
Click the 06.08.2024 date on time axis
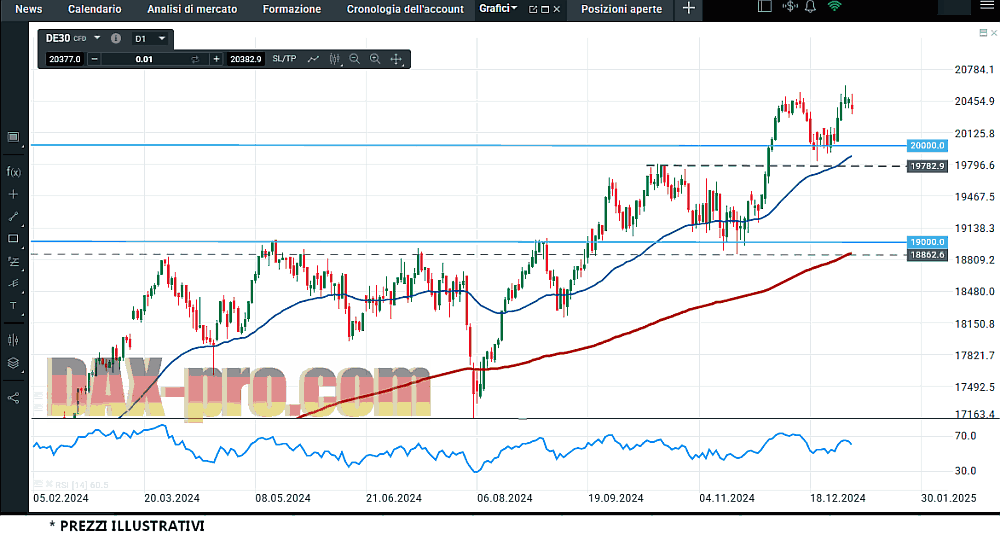[x=504, y=498]
